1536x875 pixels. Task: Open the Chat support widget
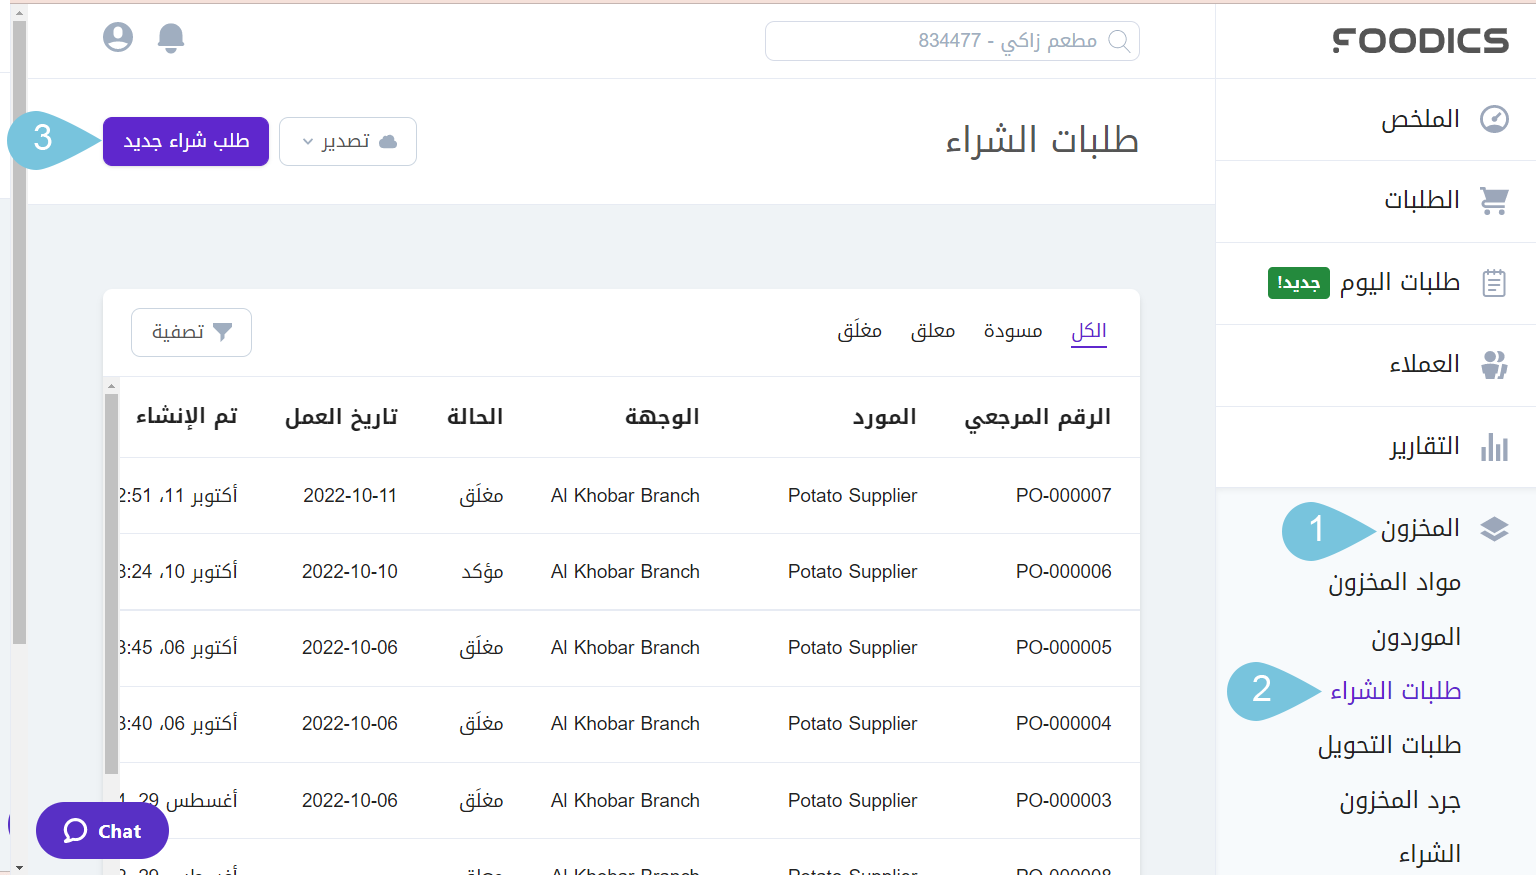click(101, 830)
